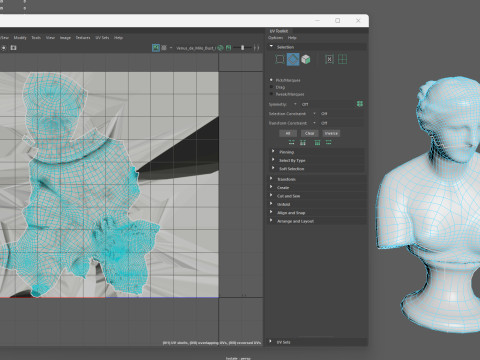Viewport: 480px width, 360px height.
Task: Toggle the checker map icon in UV Editor toolbar
Action: [164, 48]
